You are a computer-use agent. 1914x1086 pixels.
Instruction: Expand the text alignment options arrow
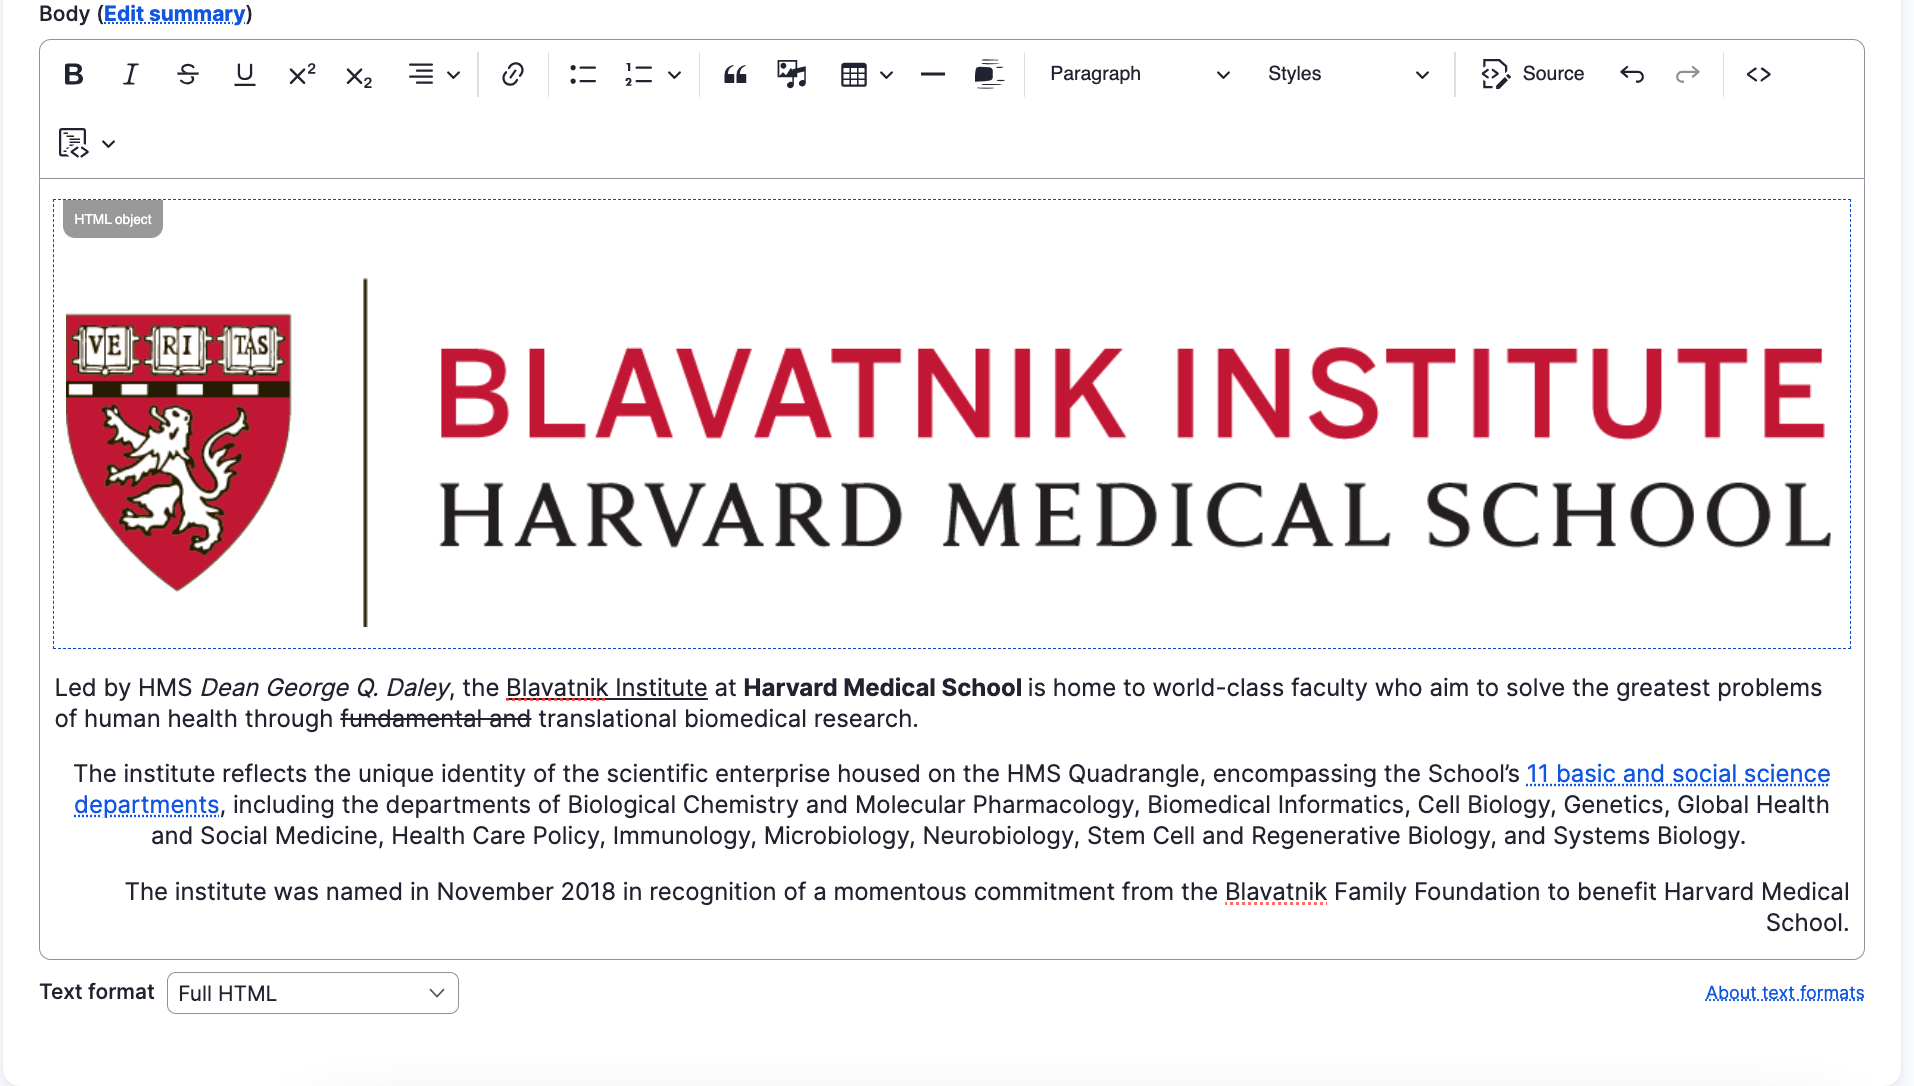coord(453,75)
